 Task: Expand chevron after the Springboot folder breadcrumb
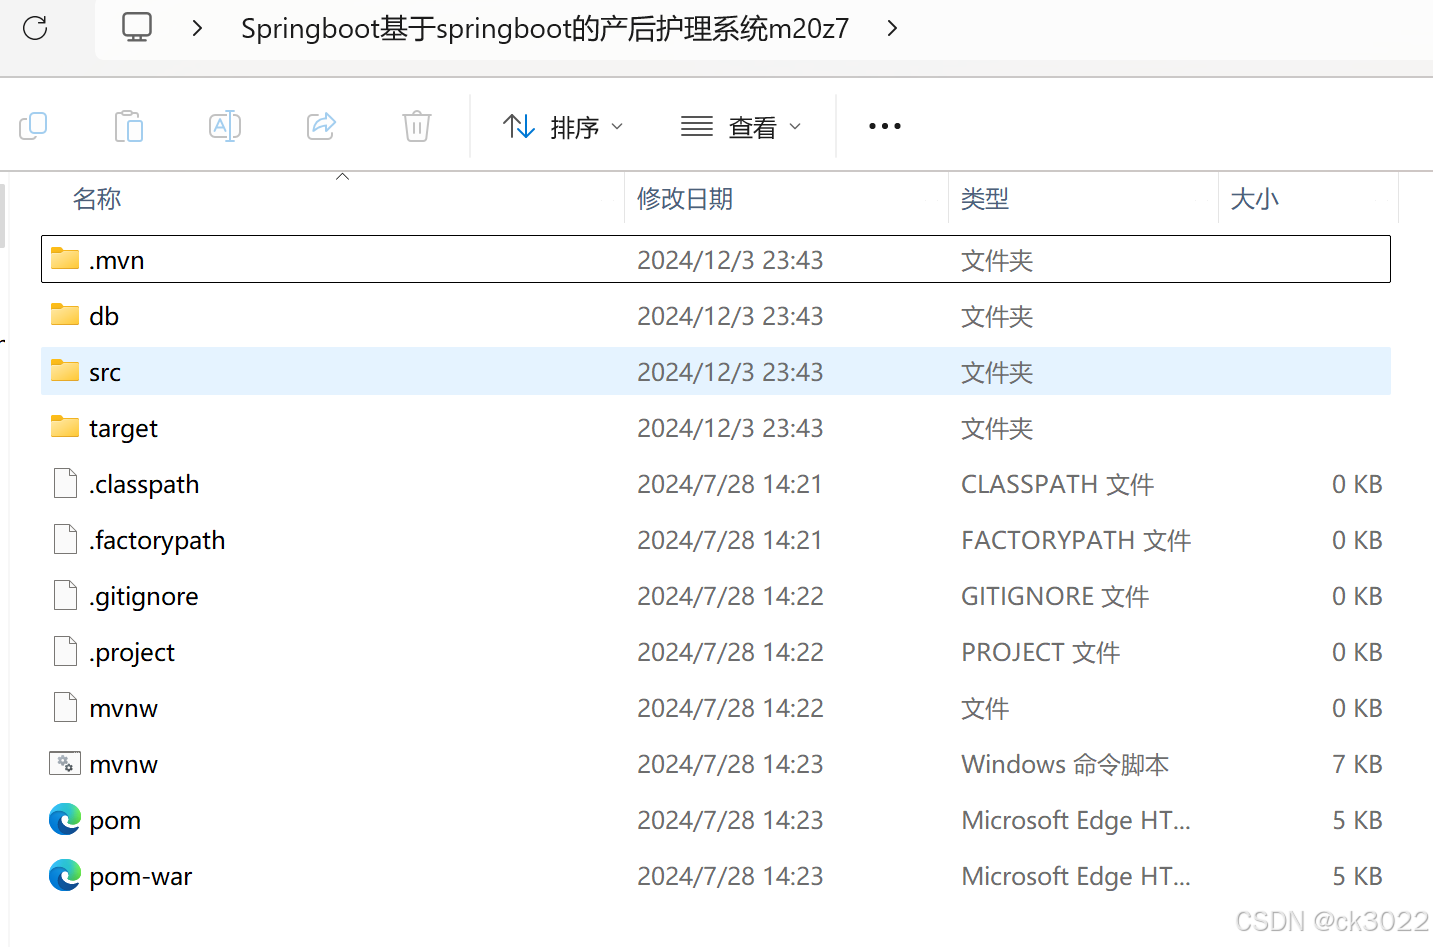point(892,28)
